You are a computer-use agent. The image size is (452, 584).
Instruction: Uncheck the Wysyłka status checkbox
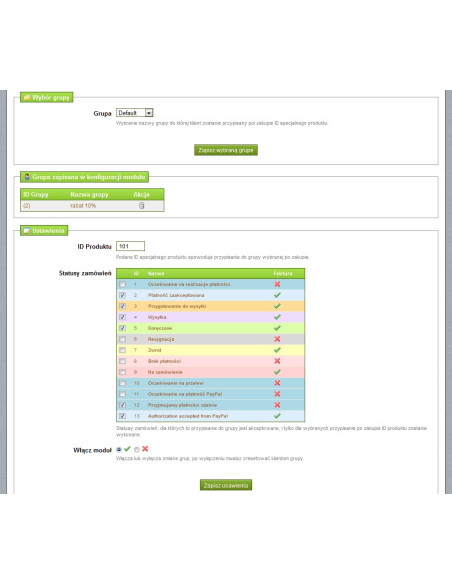(122, 317)
